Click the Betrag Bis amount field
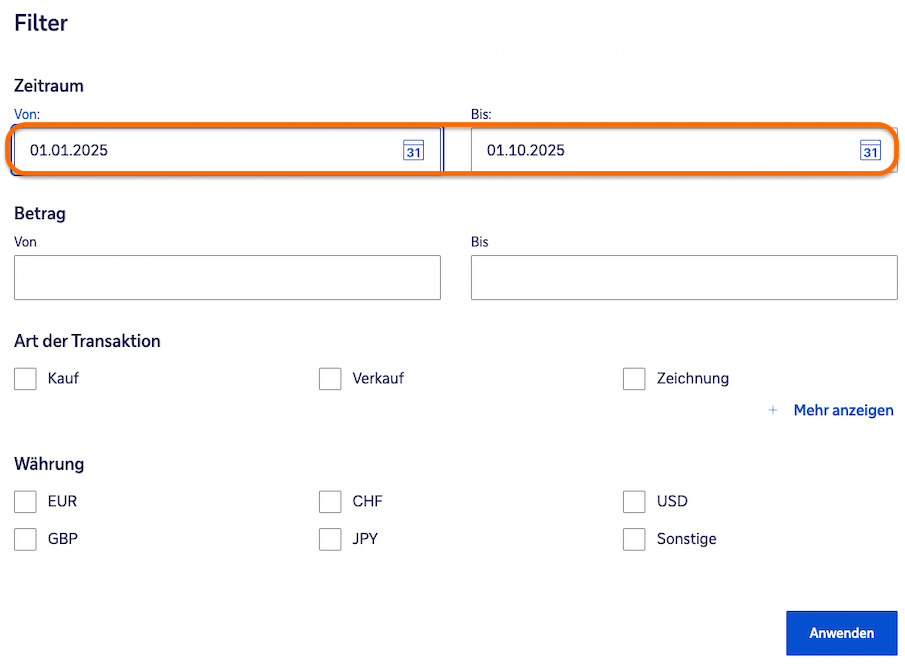The height and width of the screenshot is (664, 905). (684, 278)
